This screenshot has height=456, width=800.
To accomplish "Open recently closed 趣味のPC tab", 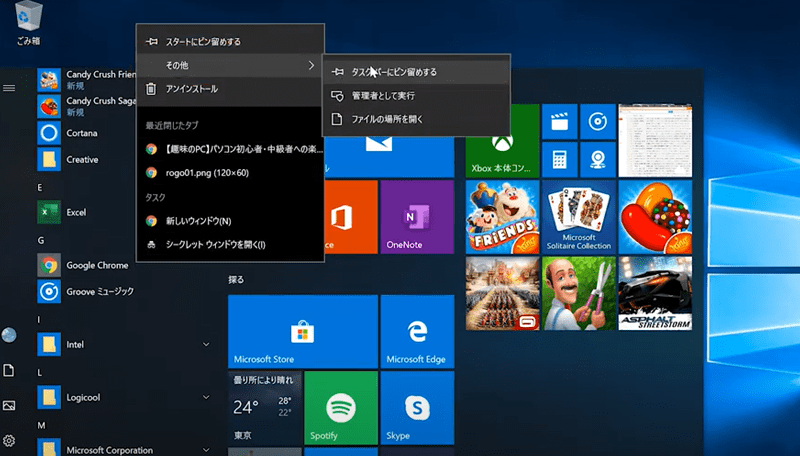I will coord(230,149).
